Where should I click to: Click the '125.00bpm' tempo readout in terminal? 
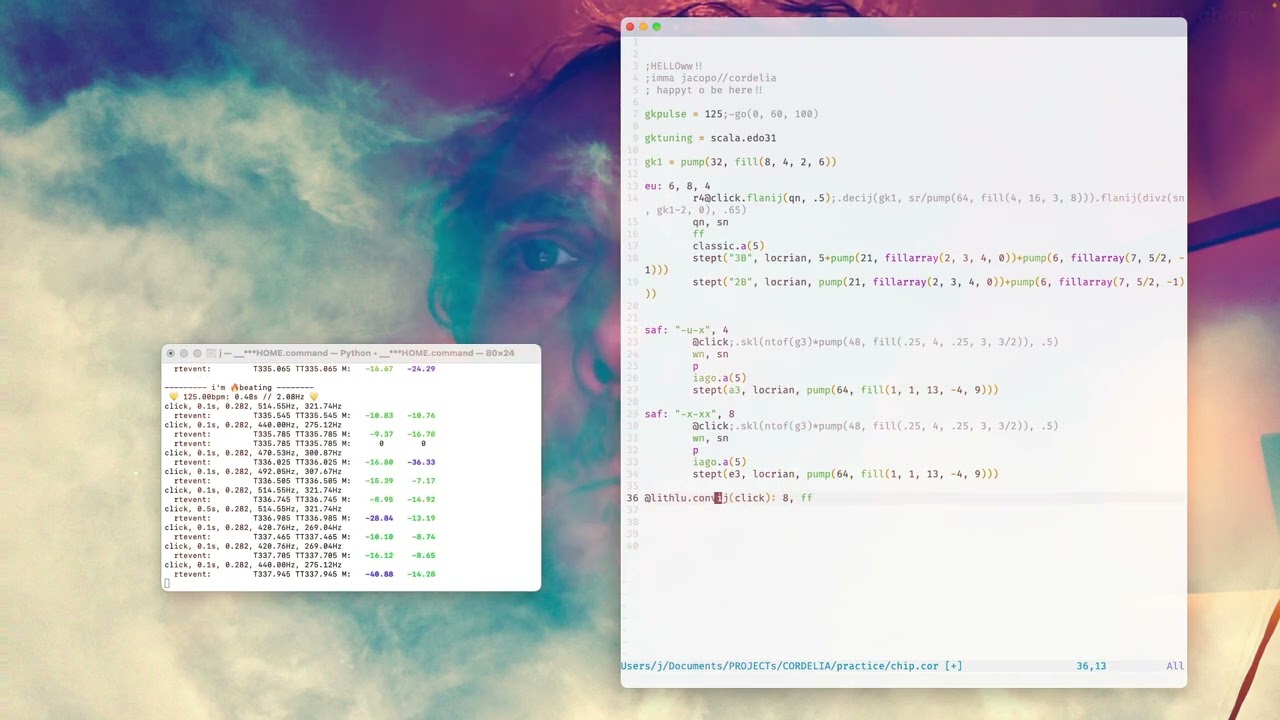click(x=206, y=397)
